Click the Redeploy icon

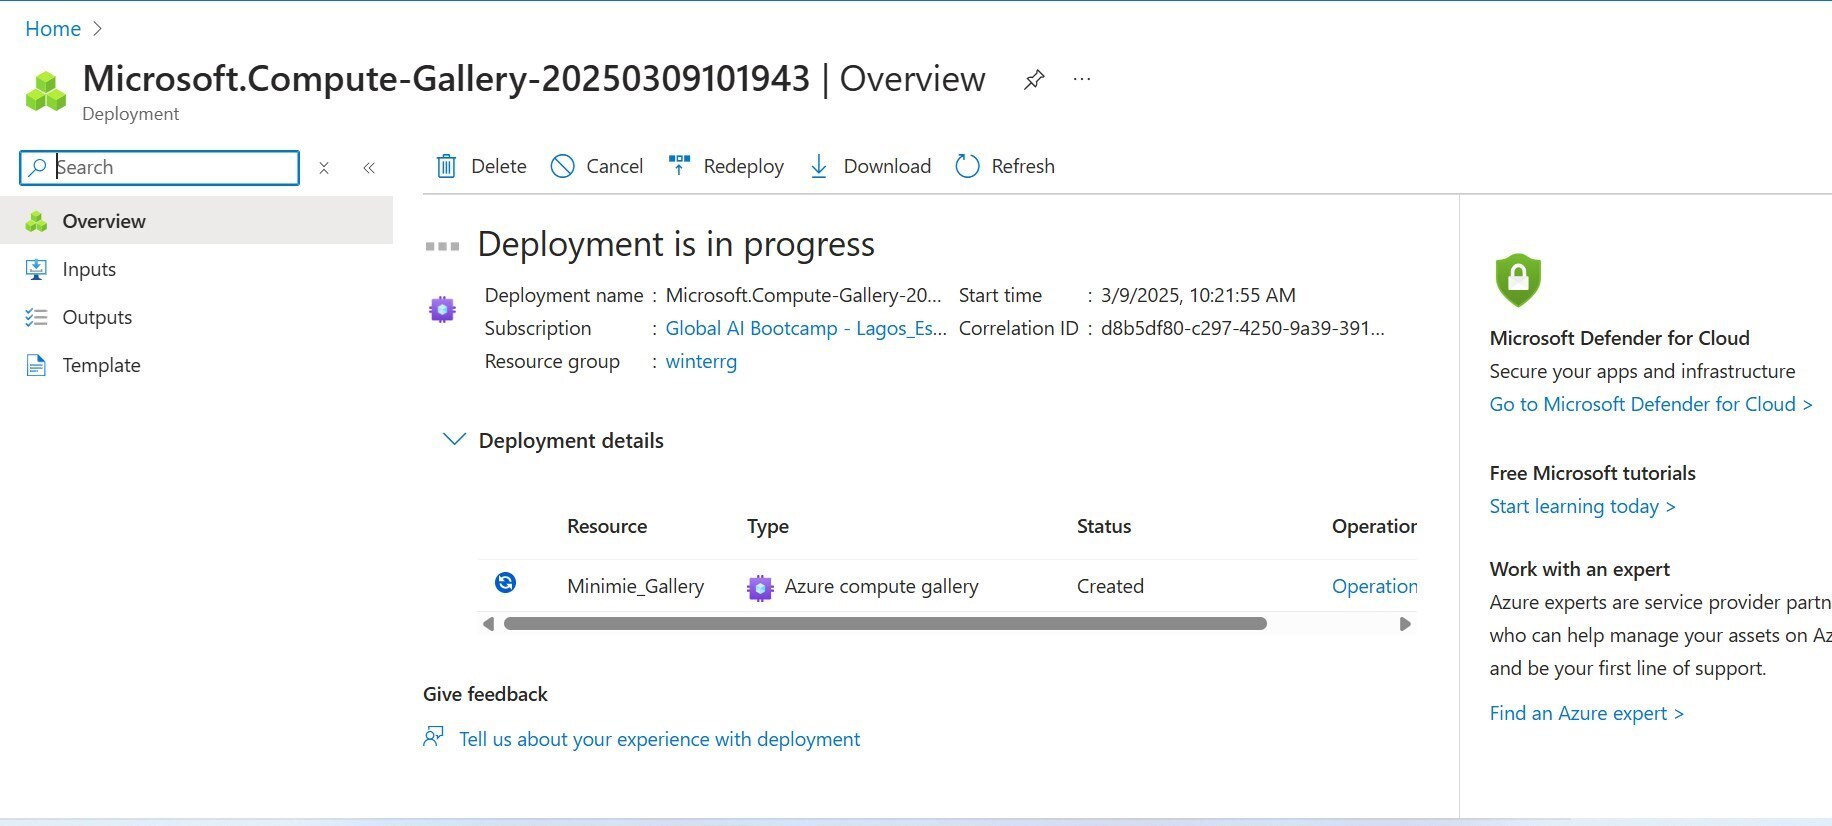tap(680, 165)
